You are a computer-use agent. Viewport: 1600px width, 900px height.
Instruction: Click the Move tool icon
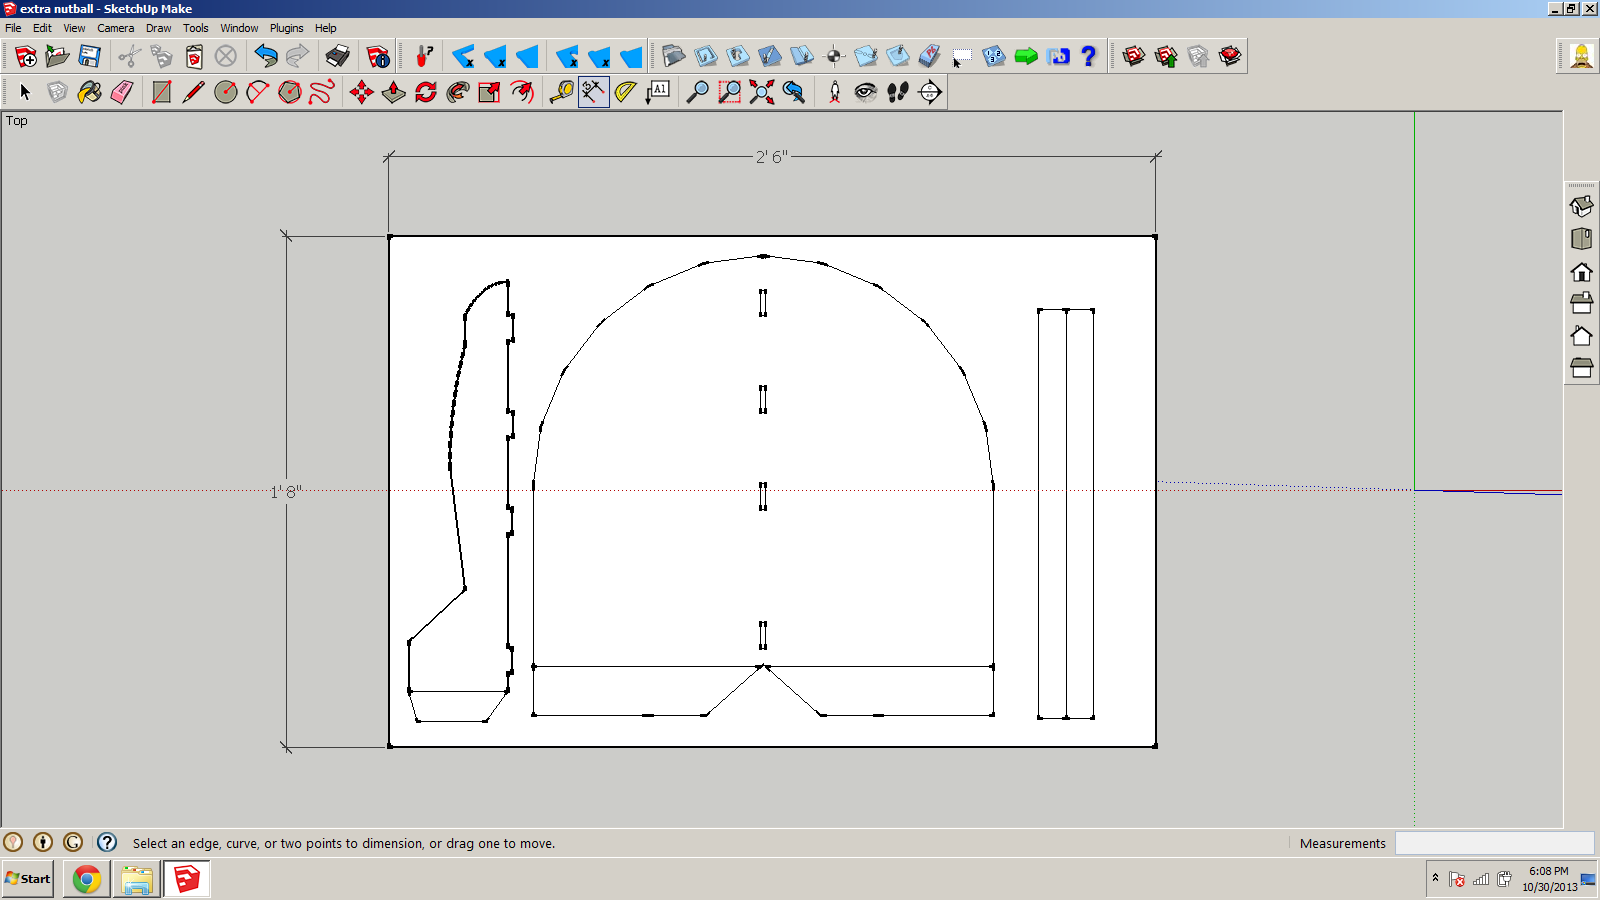click(362, 92)
